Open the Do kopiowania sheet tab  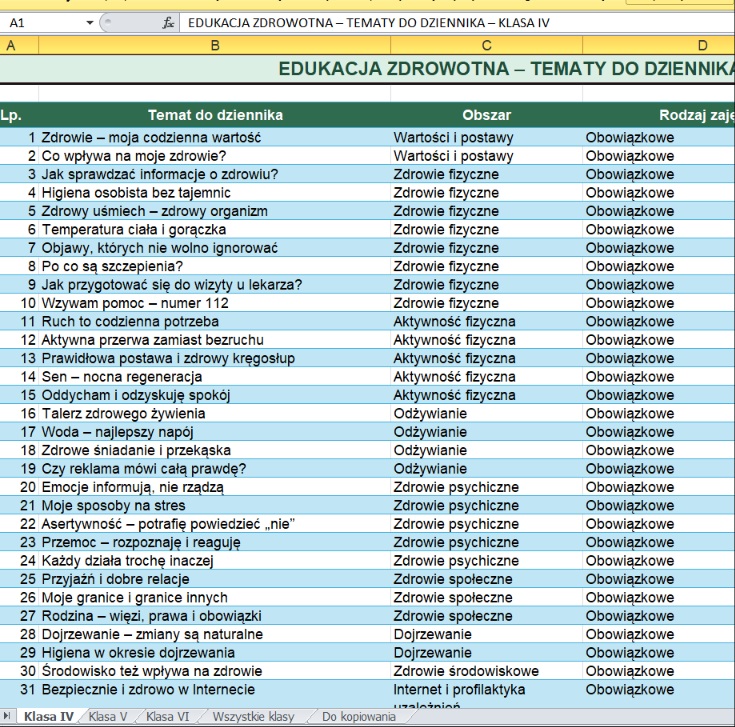click(359, 717)
